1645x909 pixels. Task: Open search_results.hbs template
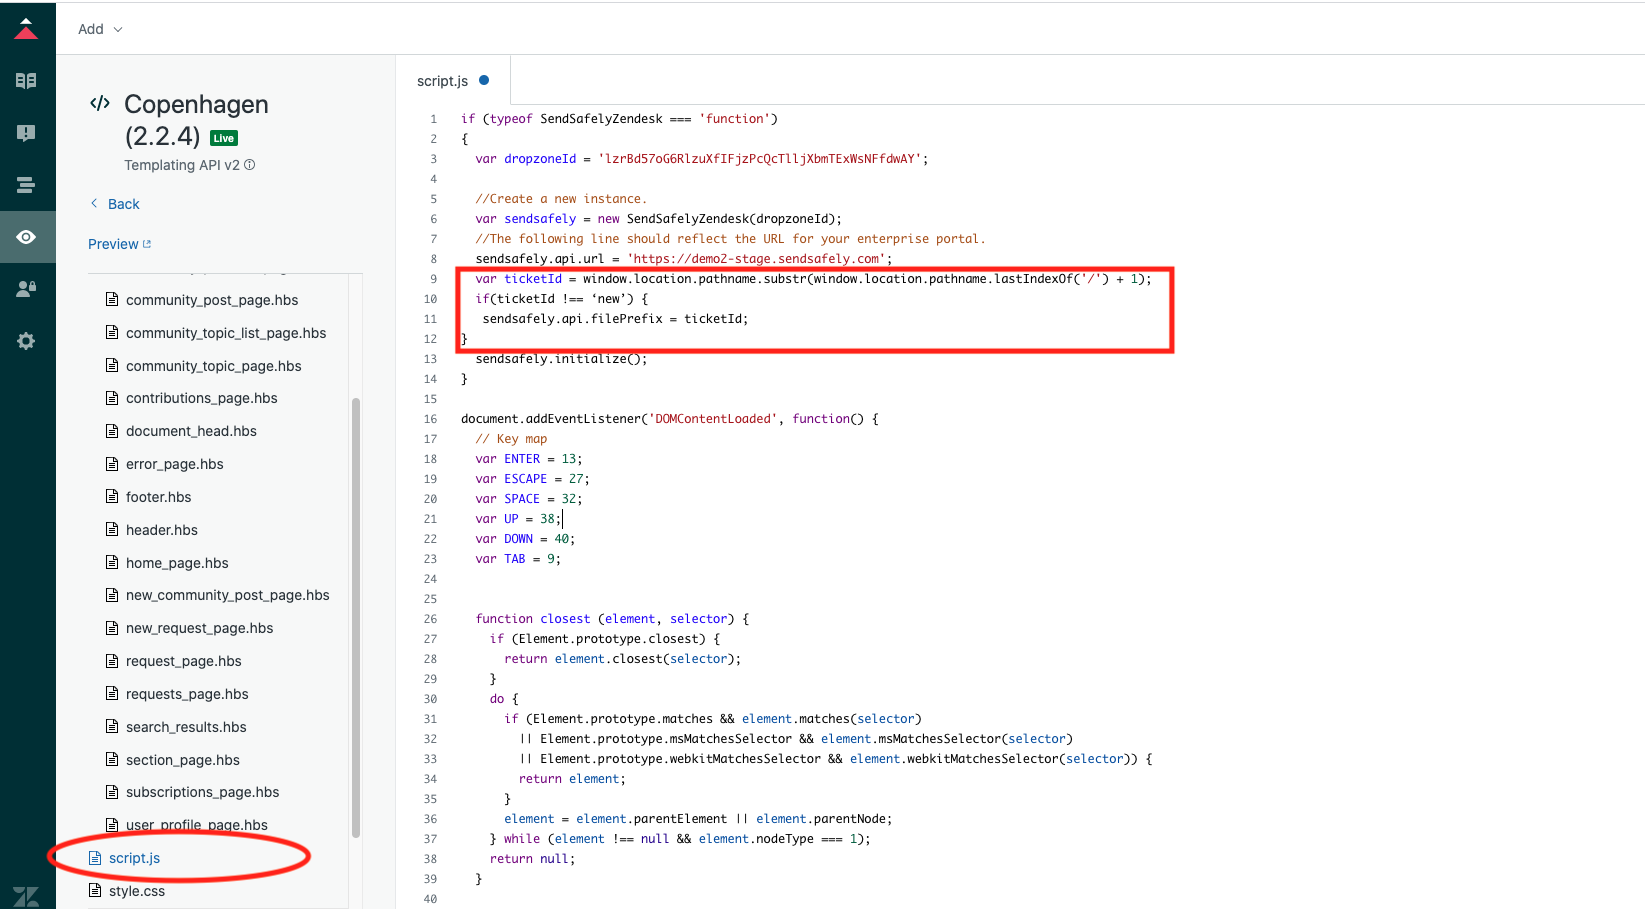[186, 727]
